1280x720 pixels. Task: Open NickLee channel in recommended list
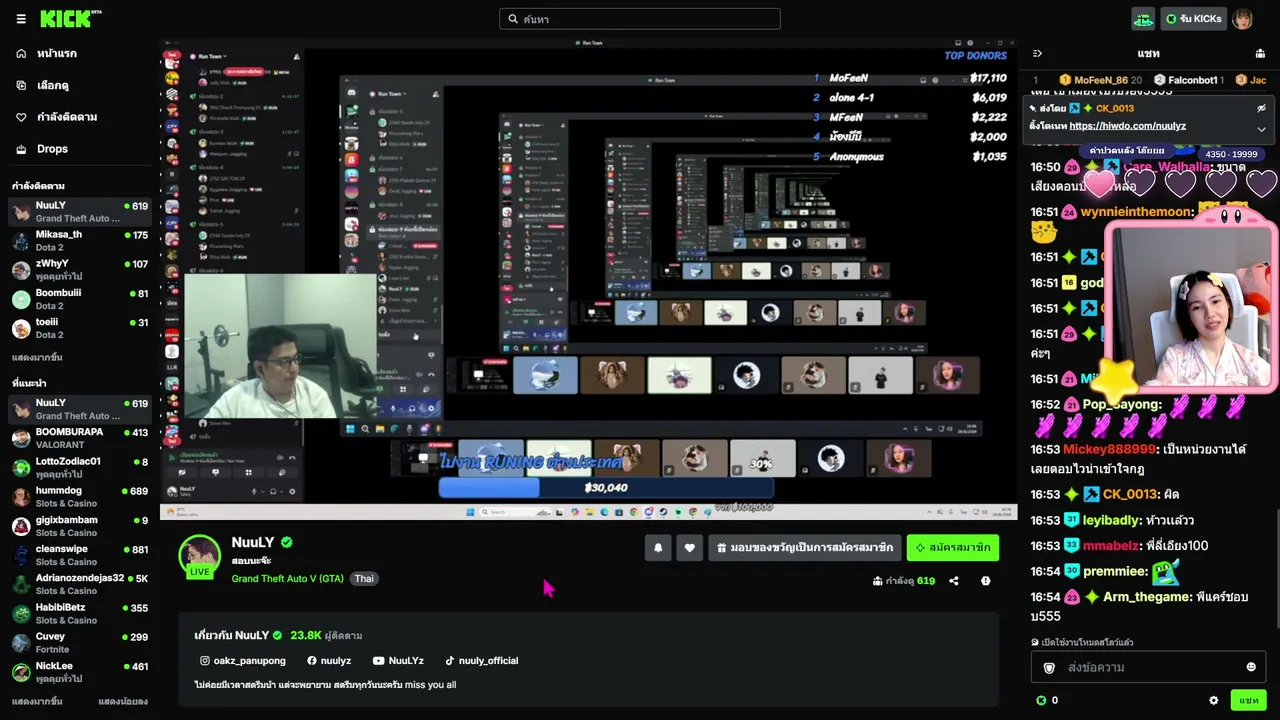click(x=80, y=671)
